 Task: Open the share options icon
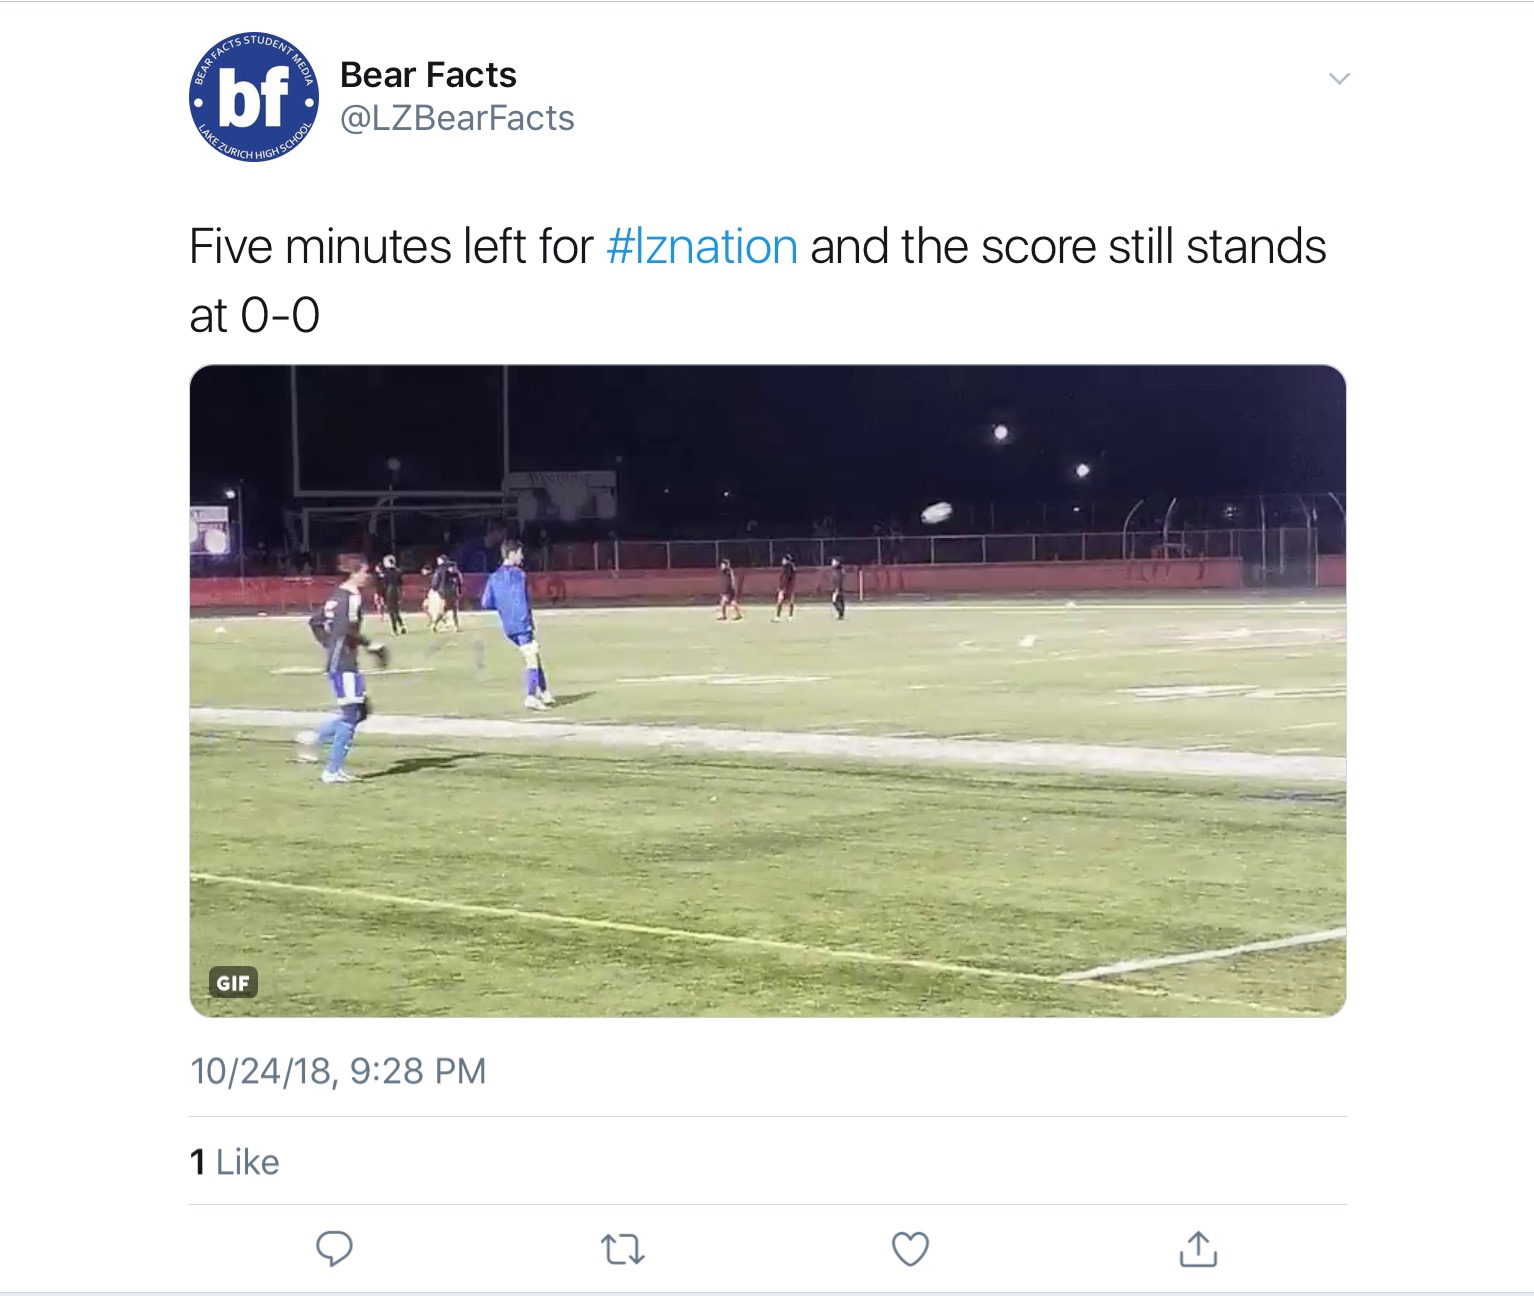pos(1198,1248)
